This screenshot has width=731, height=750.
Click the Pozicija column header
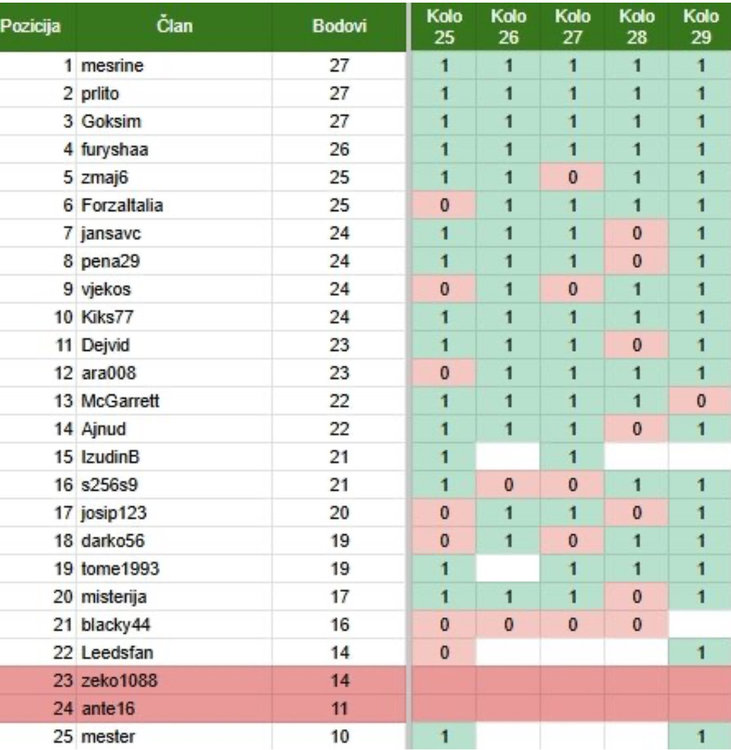click(30, 27)
